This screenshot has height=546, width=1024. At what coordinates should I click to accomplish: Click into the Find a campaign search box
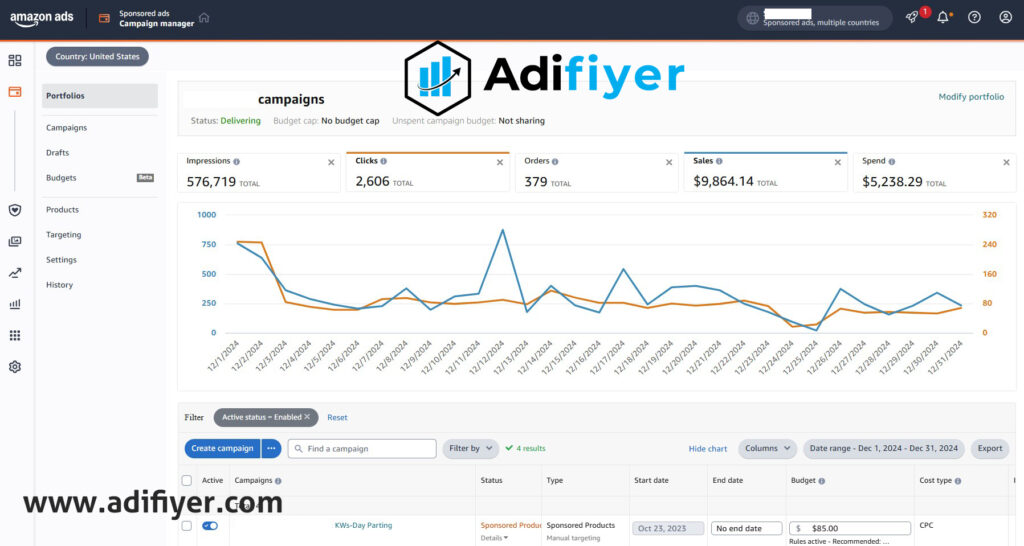click(x=362, y=449)
